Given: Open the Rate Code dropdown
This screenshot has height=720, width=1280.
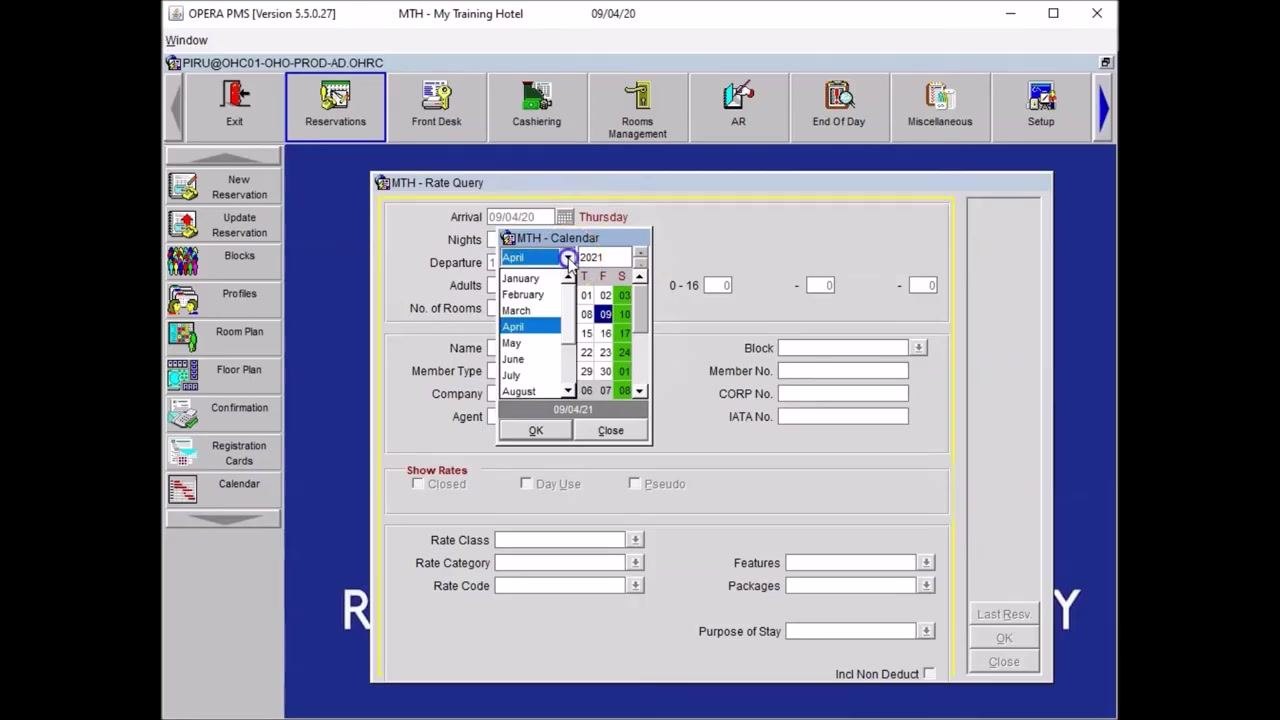Looking at the screenshot, I should pyautogui.click(x=635, y=586).
